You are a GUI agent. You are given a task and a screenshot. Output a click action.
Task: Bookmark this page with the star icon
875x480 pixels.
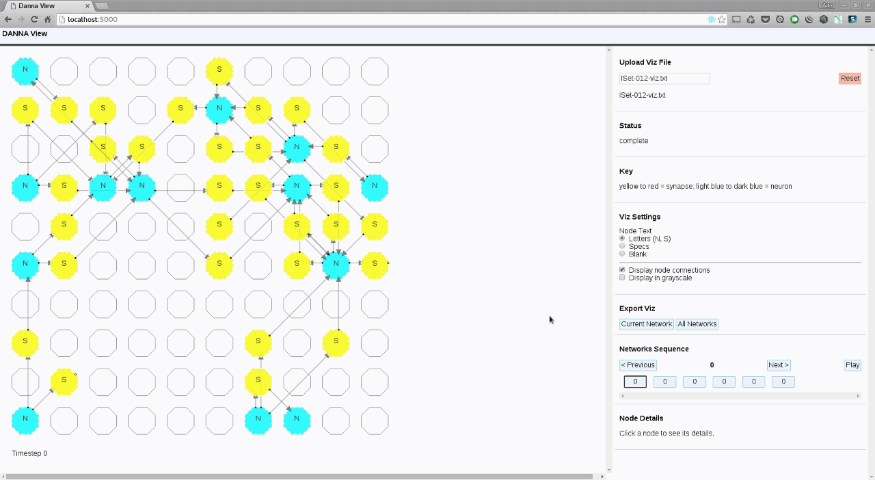(721, 19)
